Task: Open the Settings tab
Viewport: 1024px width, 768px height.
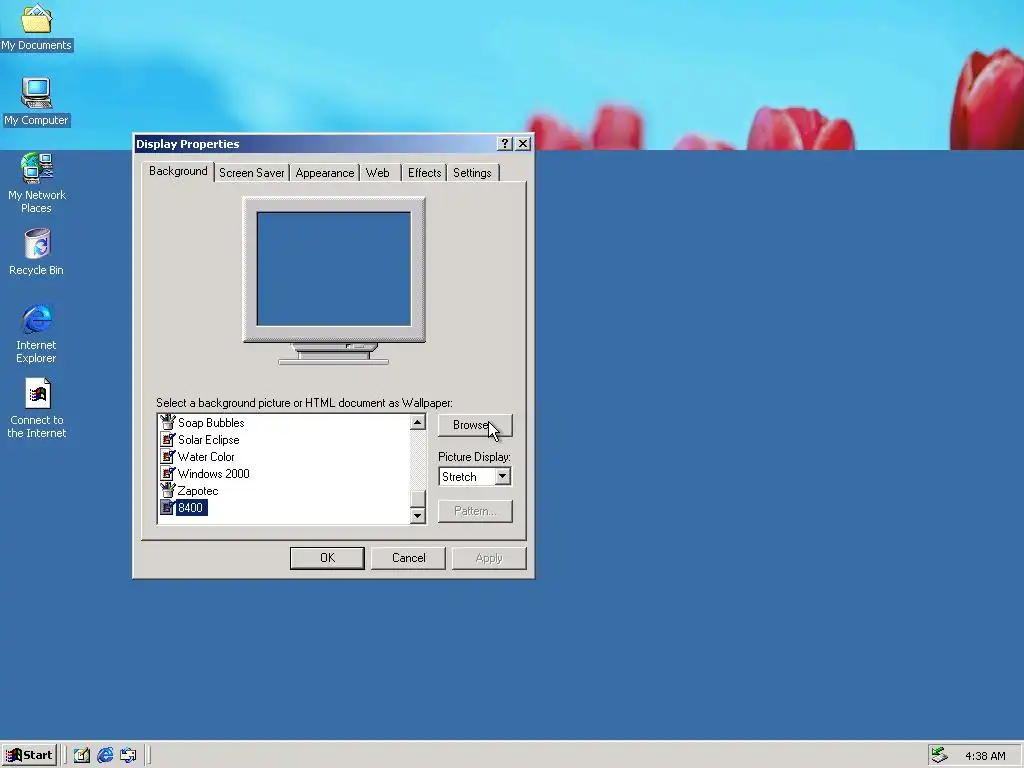Action: pos(472,173)
